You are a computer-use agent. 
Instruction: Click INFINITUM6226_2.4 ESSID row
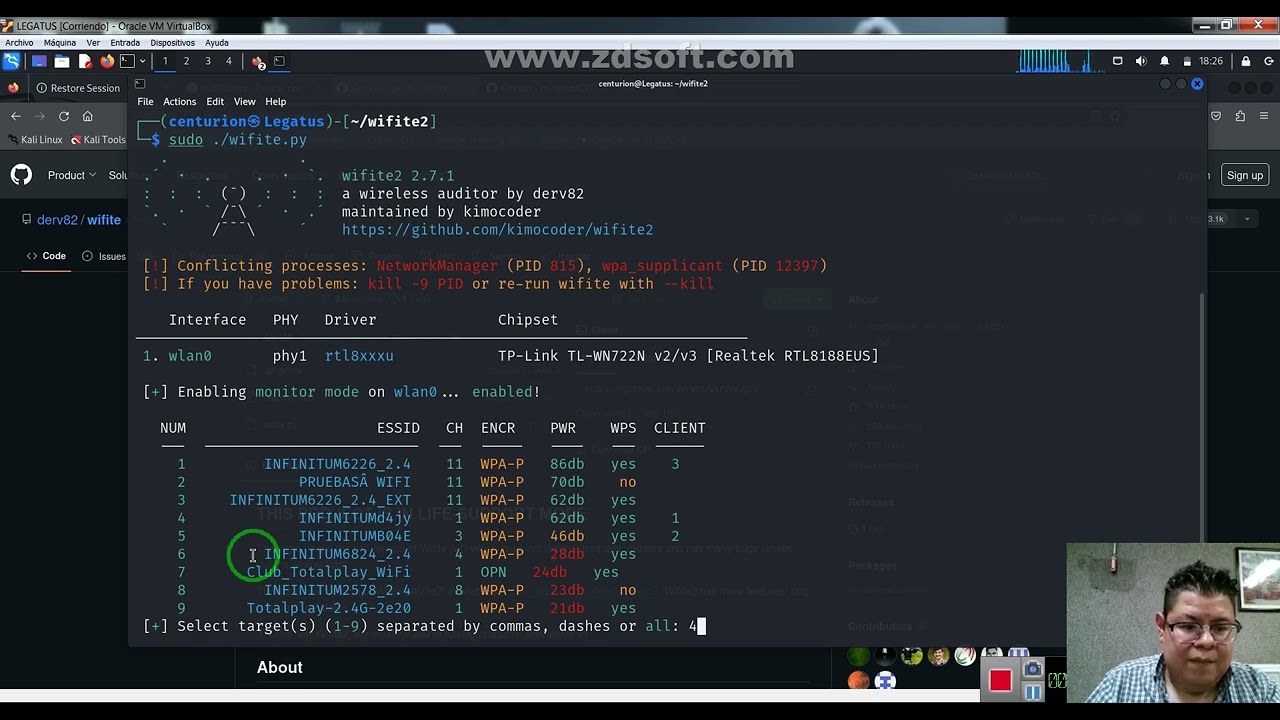coord(337,464)
